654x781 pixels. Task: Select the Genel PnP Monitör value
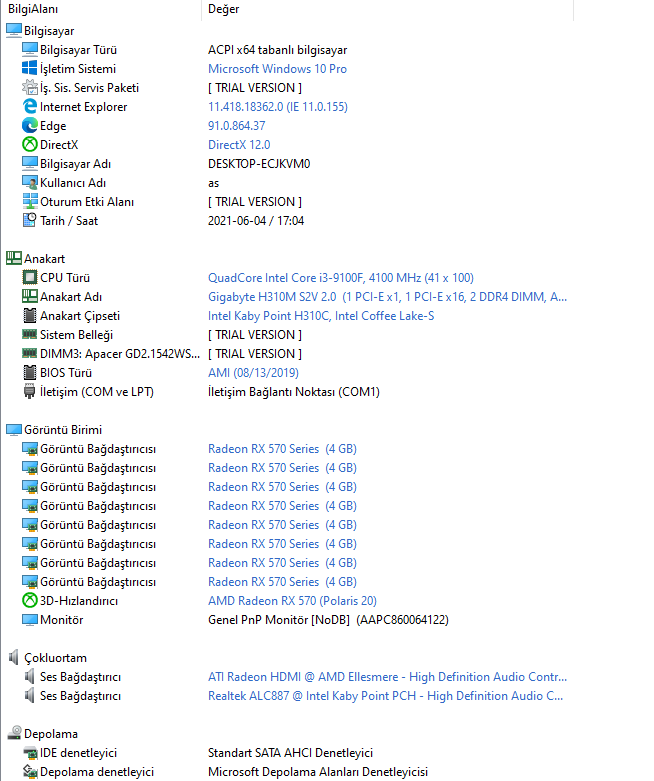[328, 620]
